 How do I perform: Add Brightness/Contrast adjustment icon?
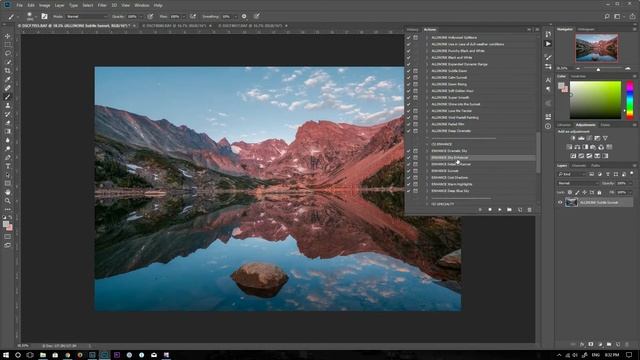click(x=573, y=138)
